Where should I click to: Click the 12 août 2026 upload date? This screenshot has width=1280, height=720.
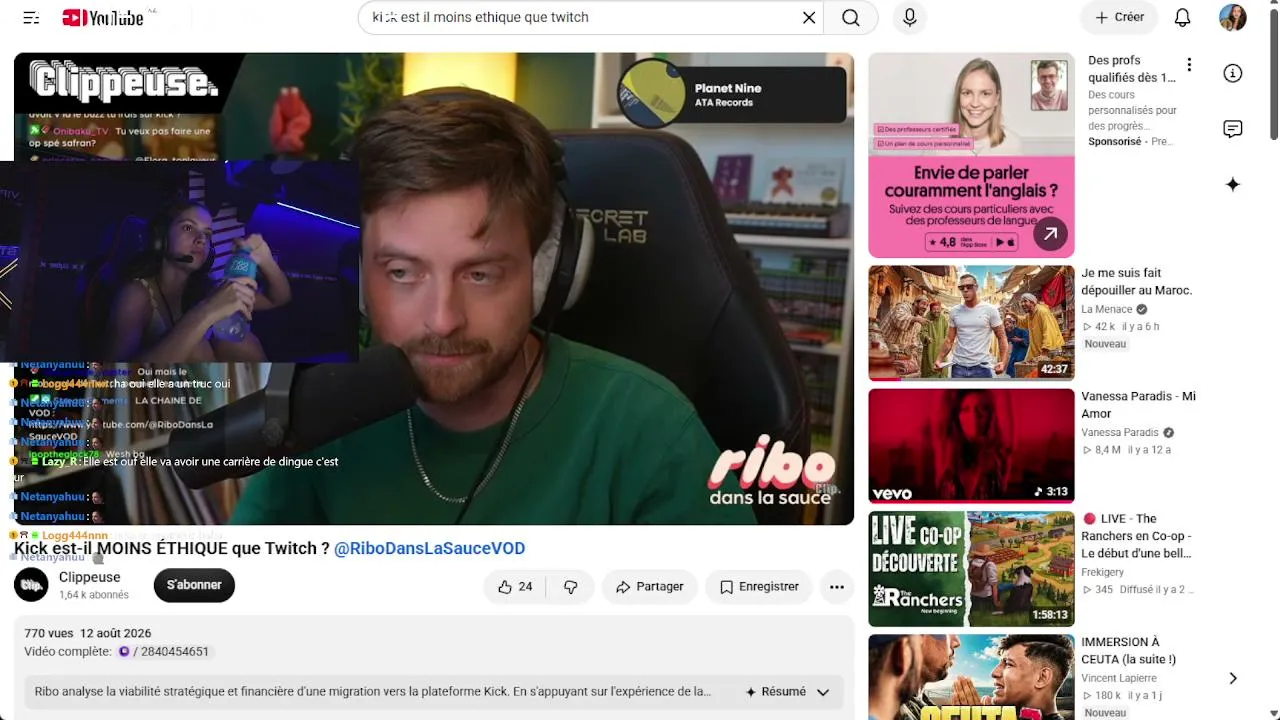point(116,633)
